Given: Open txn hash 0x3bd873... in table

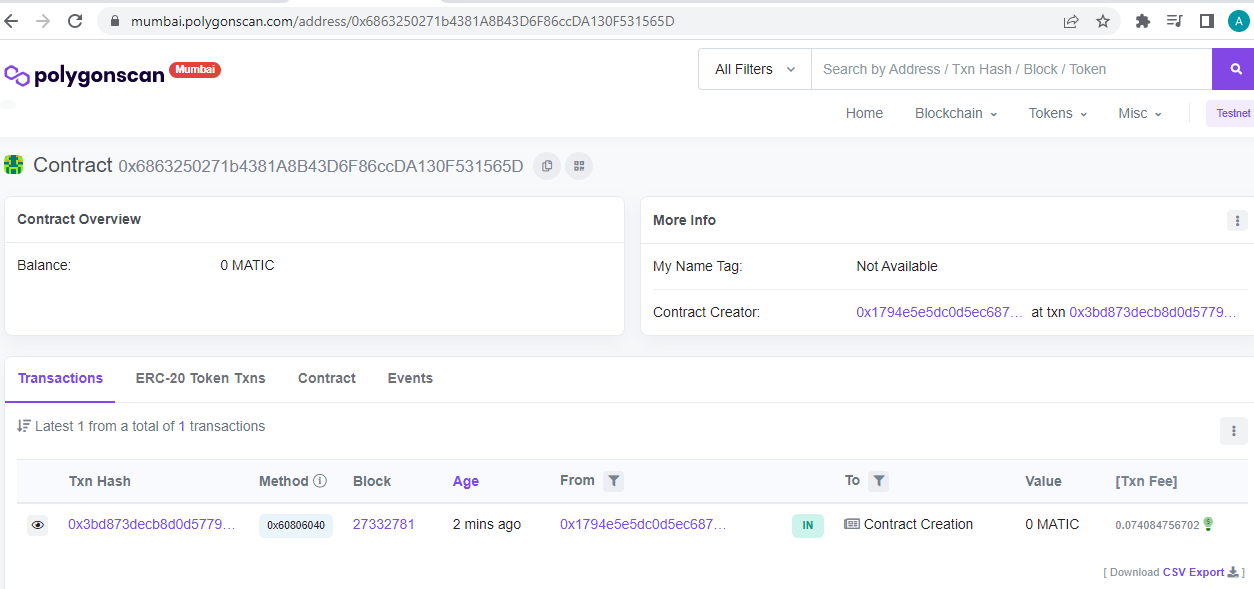Looking at the screenshot, I should 152,524.
